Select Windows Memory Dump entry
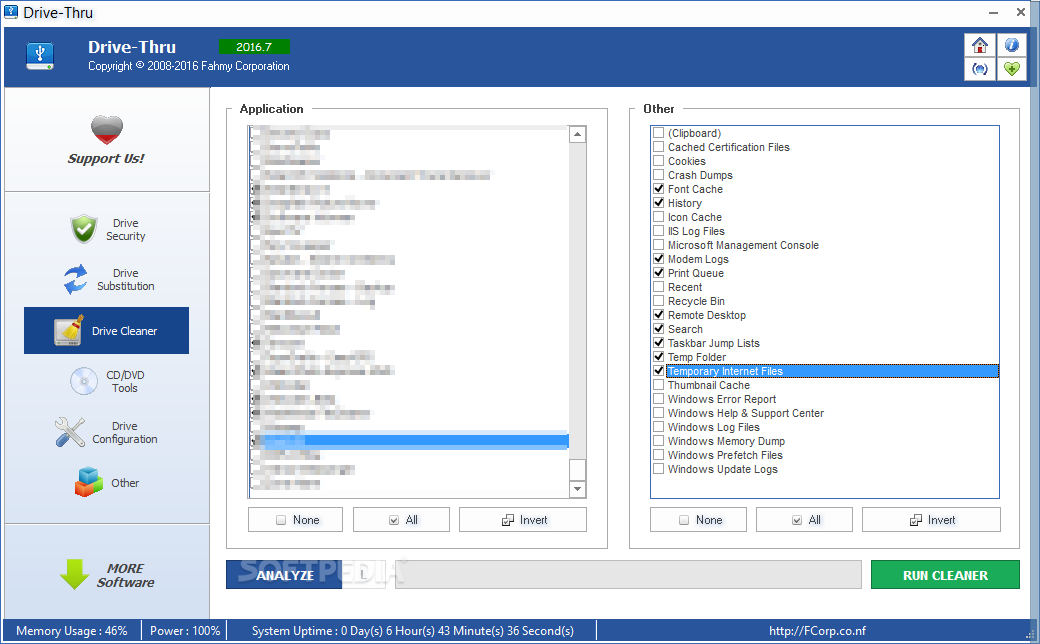 [726, 440]
